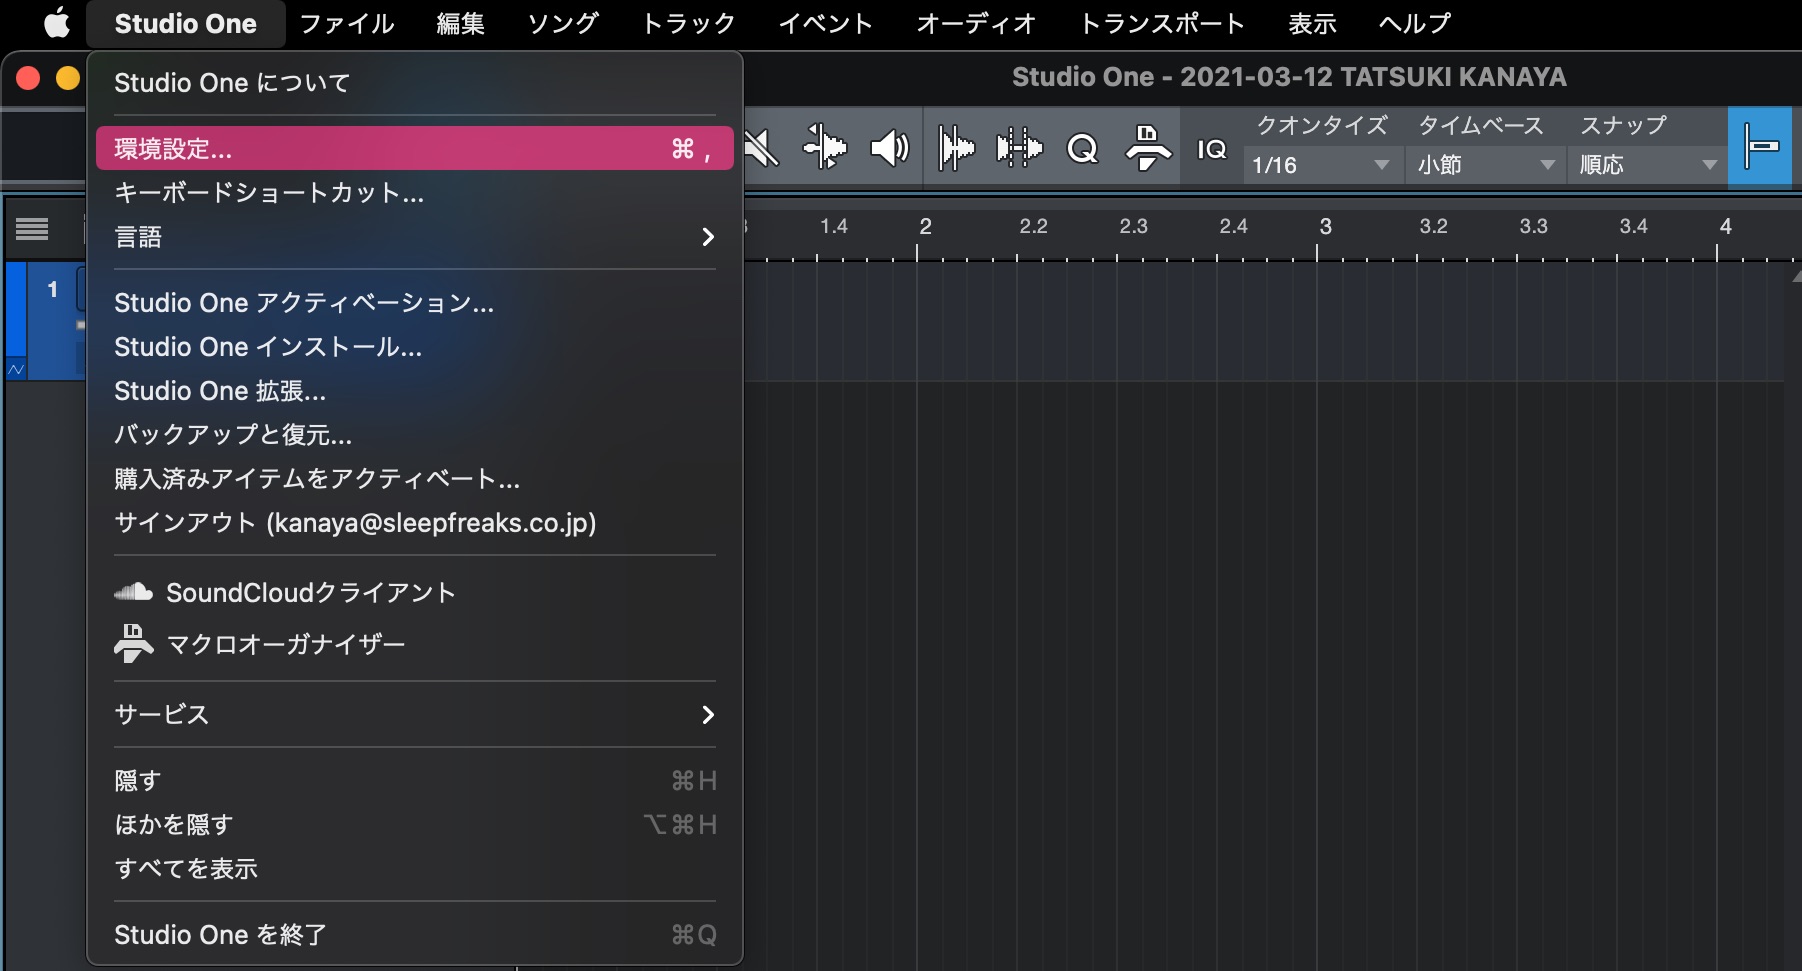Open the Apple menu
The width and height of the screenshot is (1802, 971).
(57, 23)
